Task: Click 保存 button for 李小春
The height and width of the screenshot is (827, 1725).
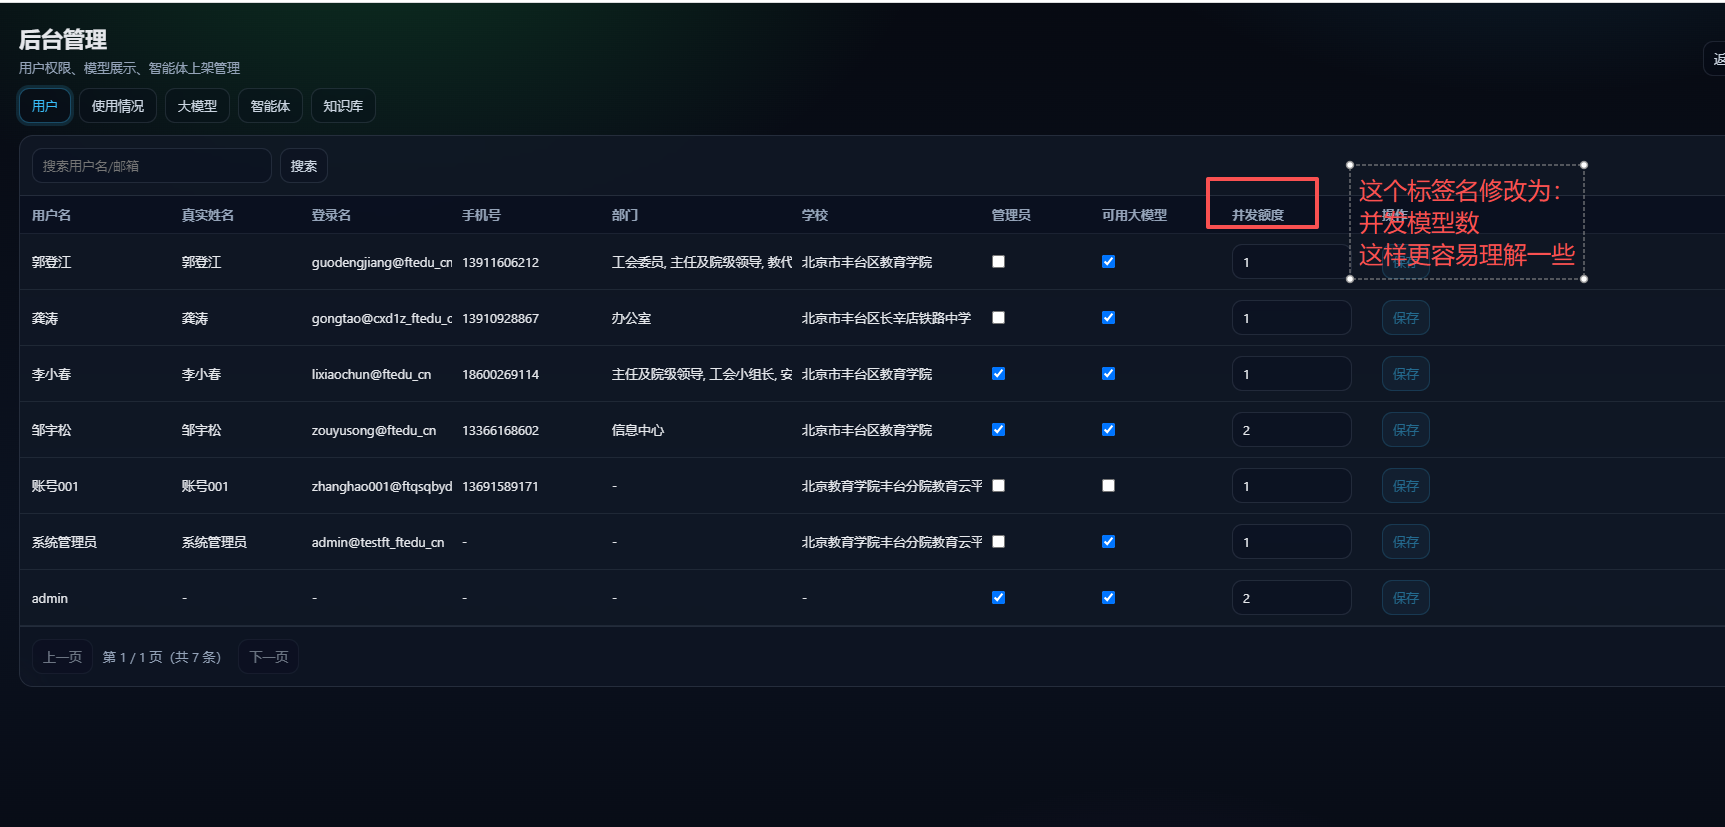Action: tap(1405, 374)
